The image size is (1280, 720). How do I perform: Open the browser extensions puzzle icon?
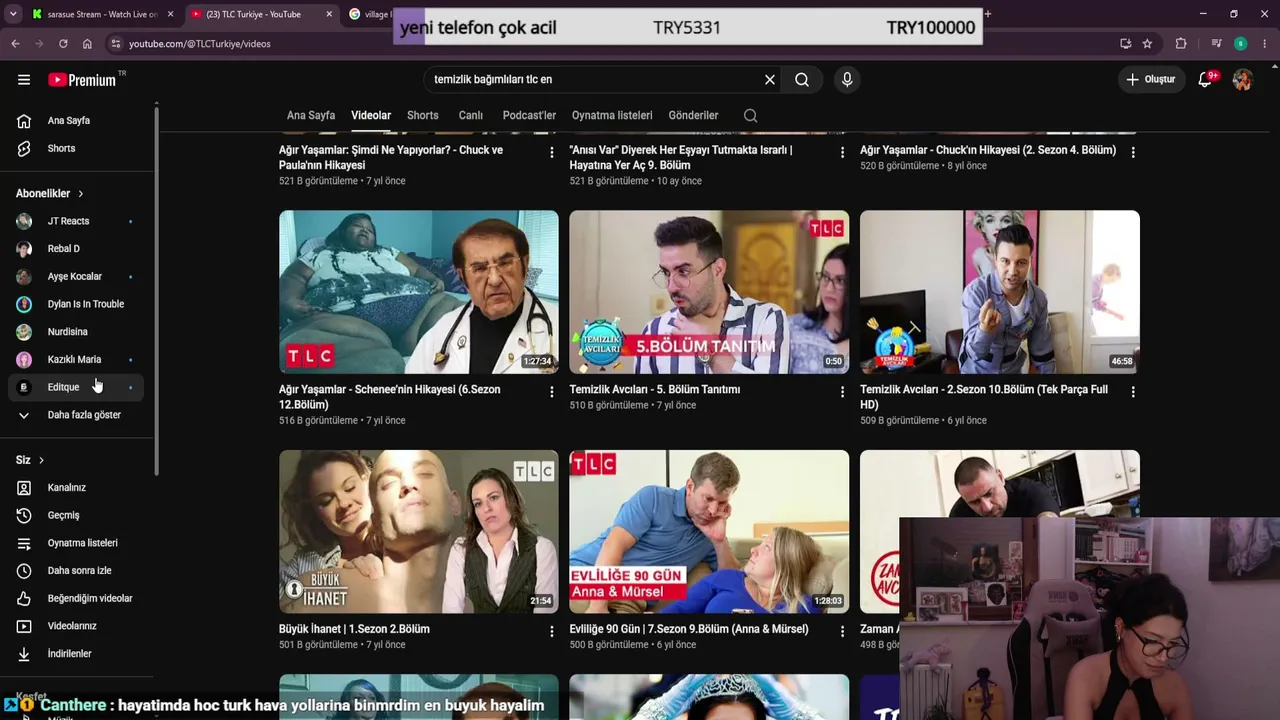1181,44
